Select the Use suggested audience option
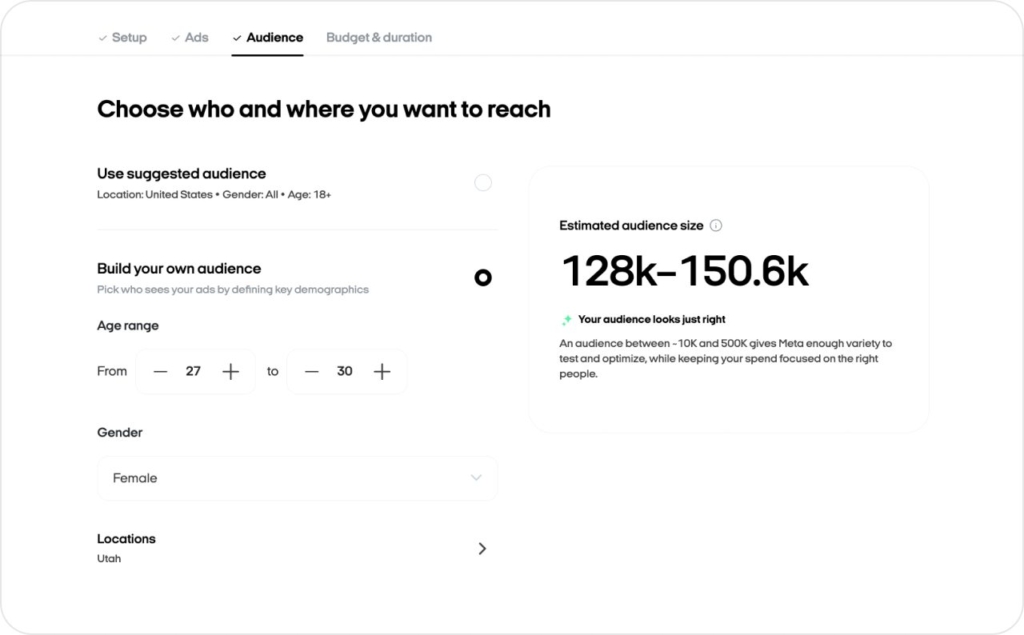 (483, 182)
